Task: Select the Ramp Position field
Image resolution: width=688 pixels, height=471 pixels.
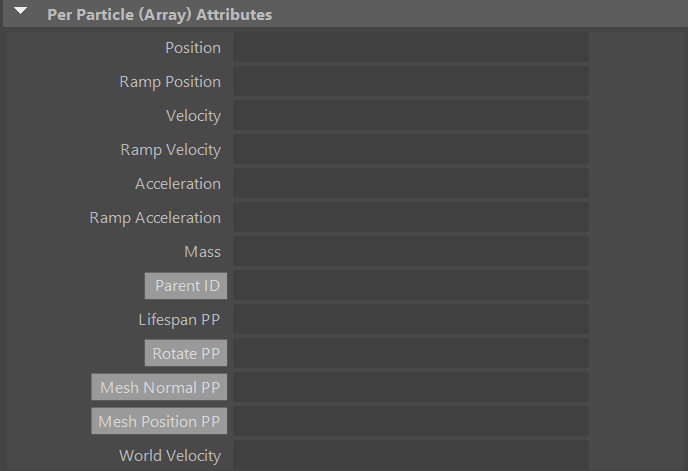Action: pyautogui.click(x=410, y=82)
